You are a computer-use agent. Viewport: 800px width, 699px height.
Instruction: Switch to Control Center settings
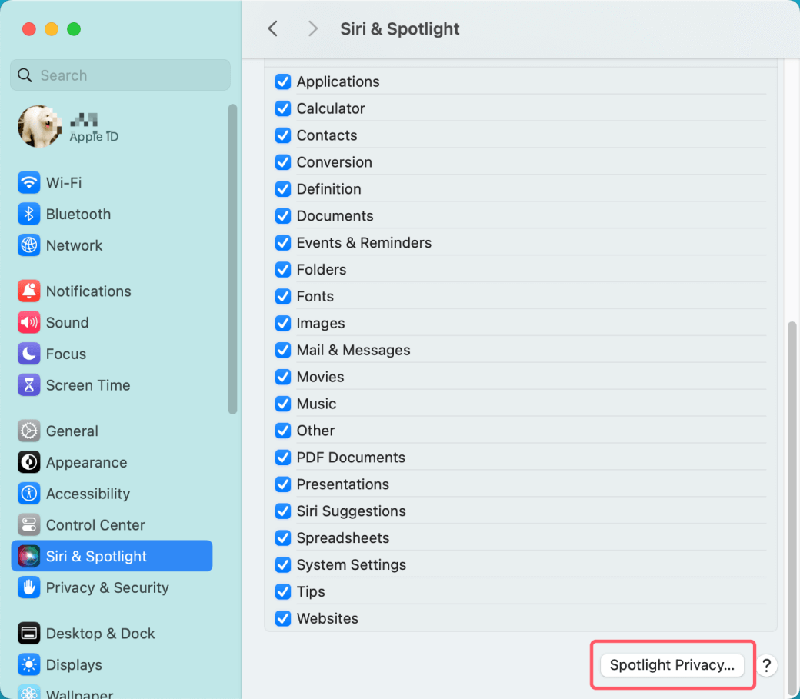point(95,525)
